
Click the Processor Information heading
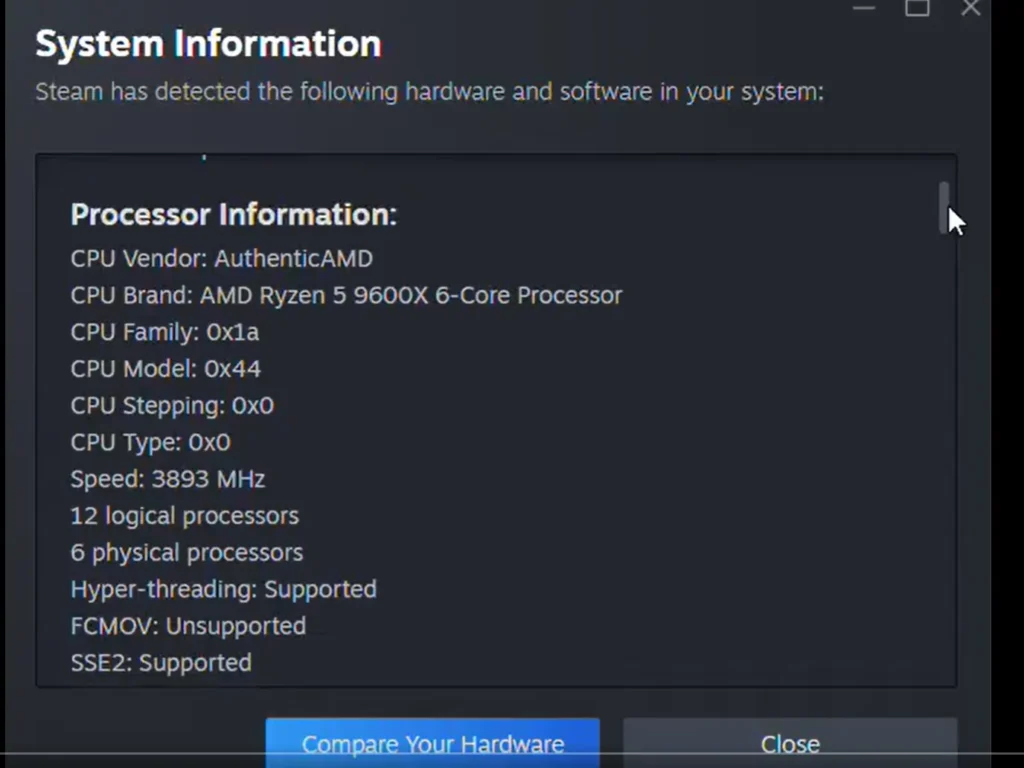coord(233,214)
